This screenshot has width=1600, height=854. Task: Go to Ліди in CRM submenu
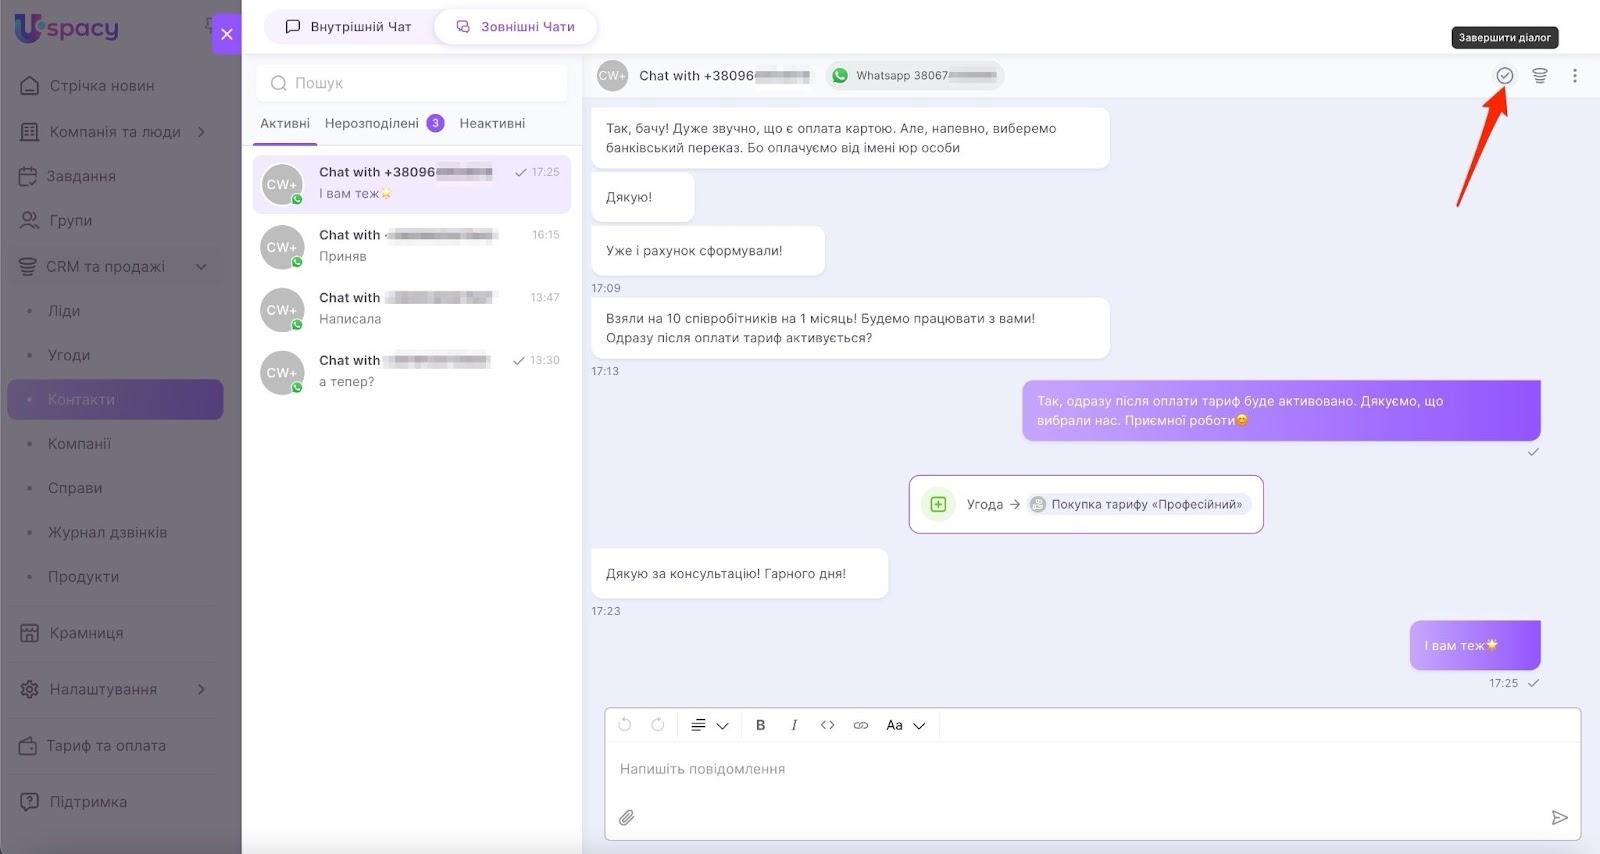point(64,311)
